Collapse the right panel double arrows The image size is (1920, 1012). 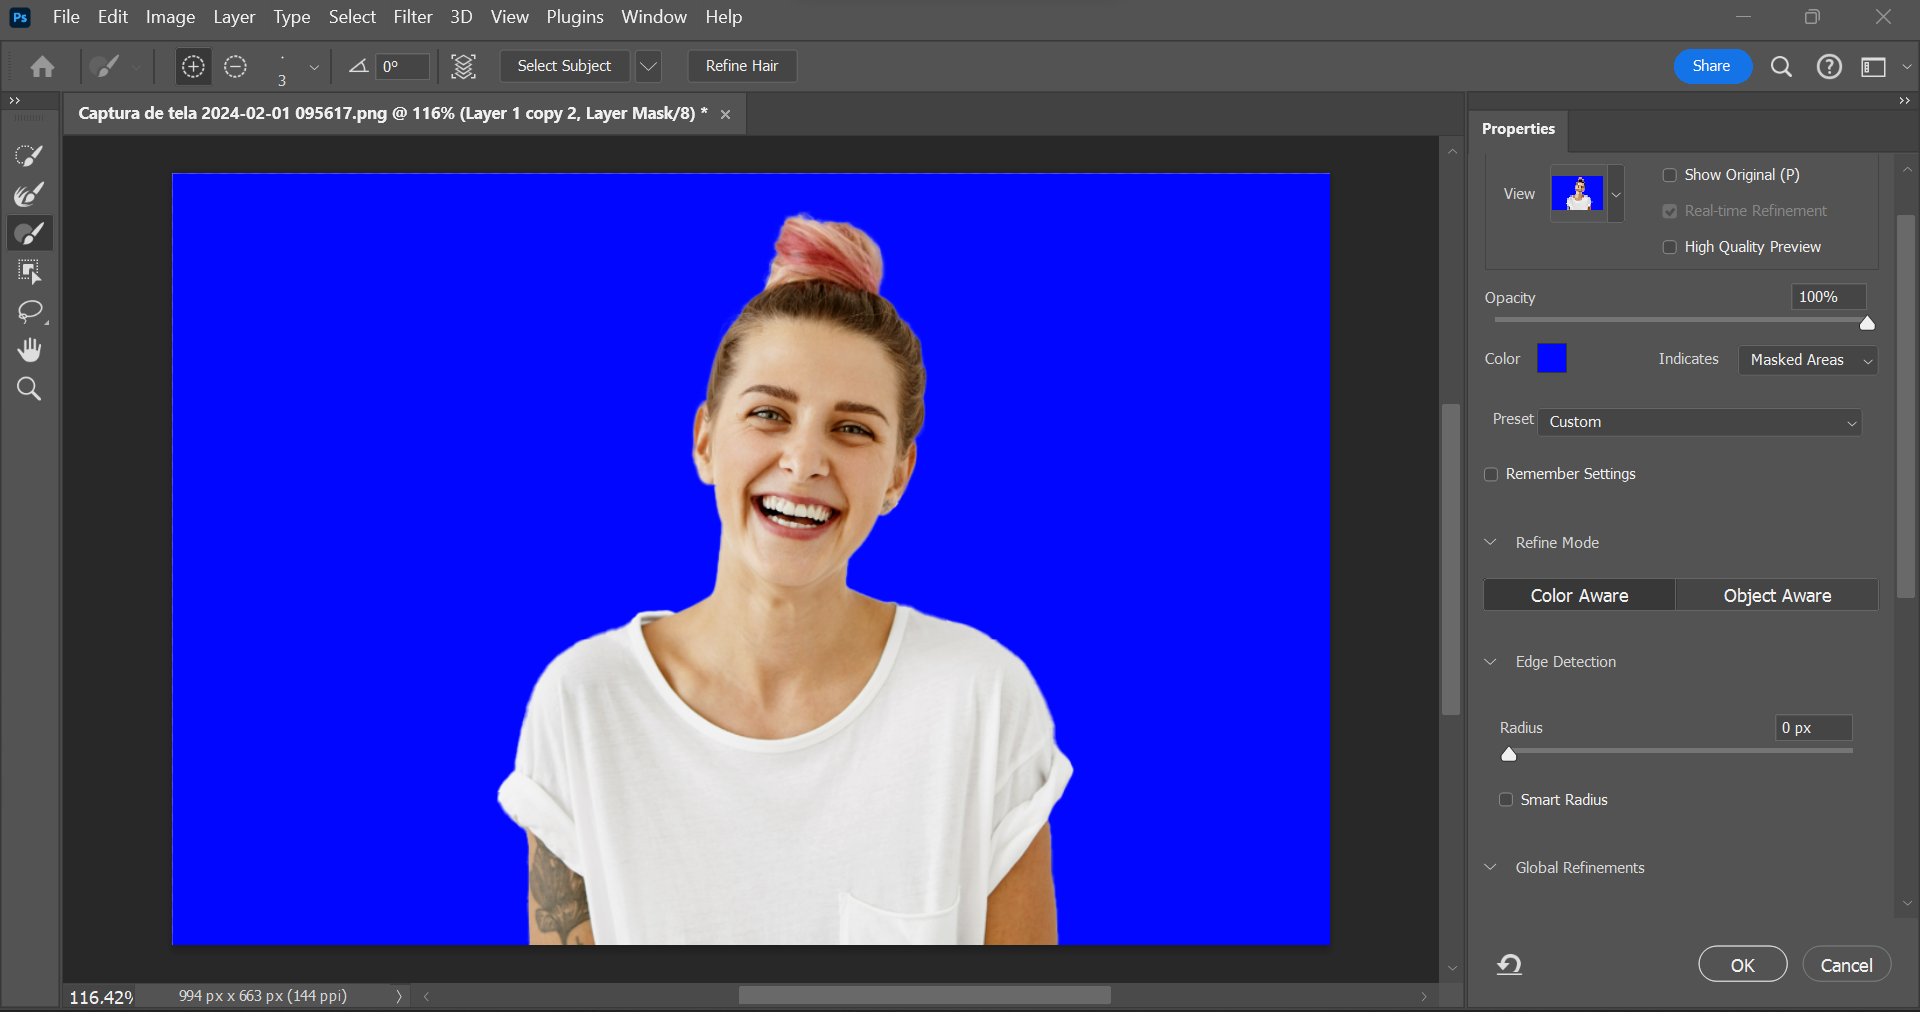coord(1904,100)
